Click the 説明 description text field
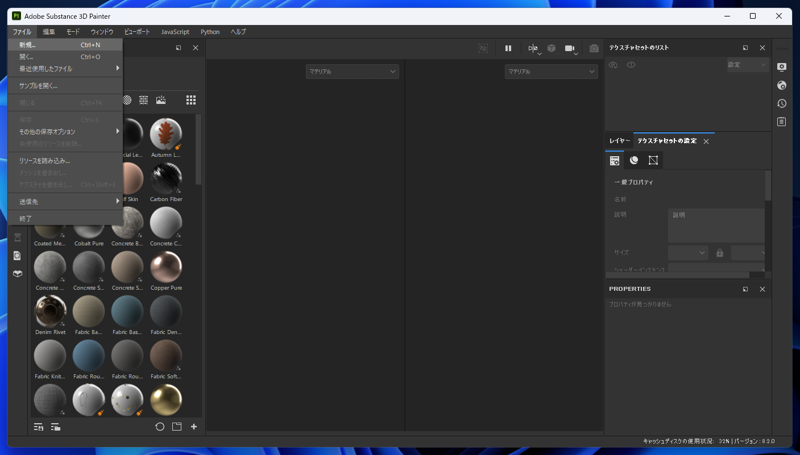The height and width of the screenshot is (455, 800). 717,225
